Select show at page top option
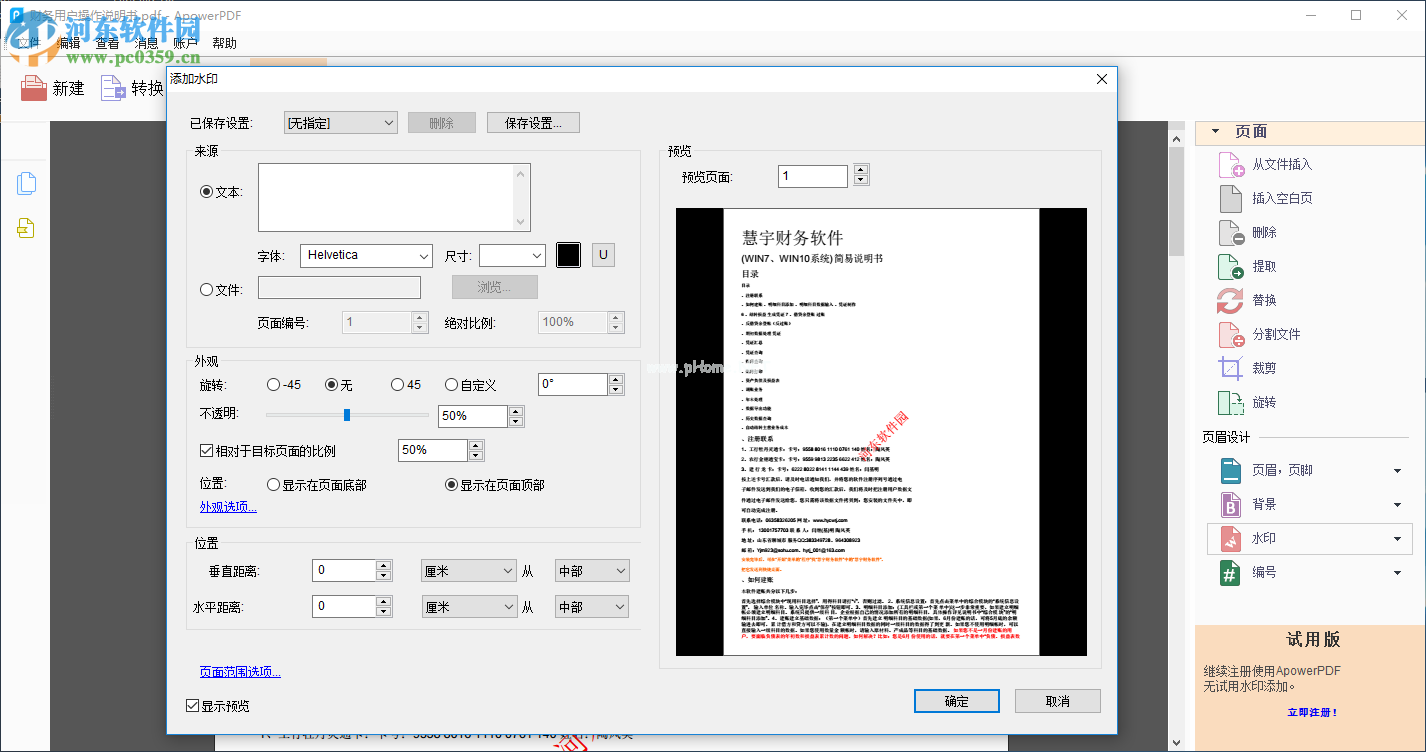 (x=451, y=485)
